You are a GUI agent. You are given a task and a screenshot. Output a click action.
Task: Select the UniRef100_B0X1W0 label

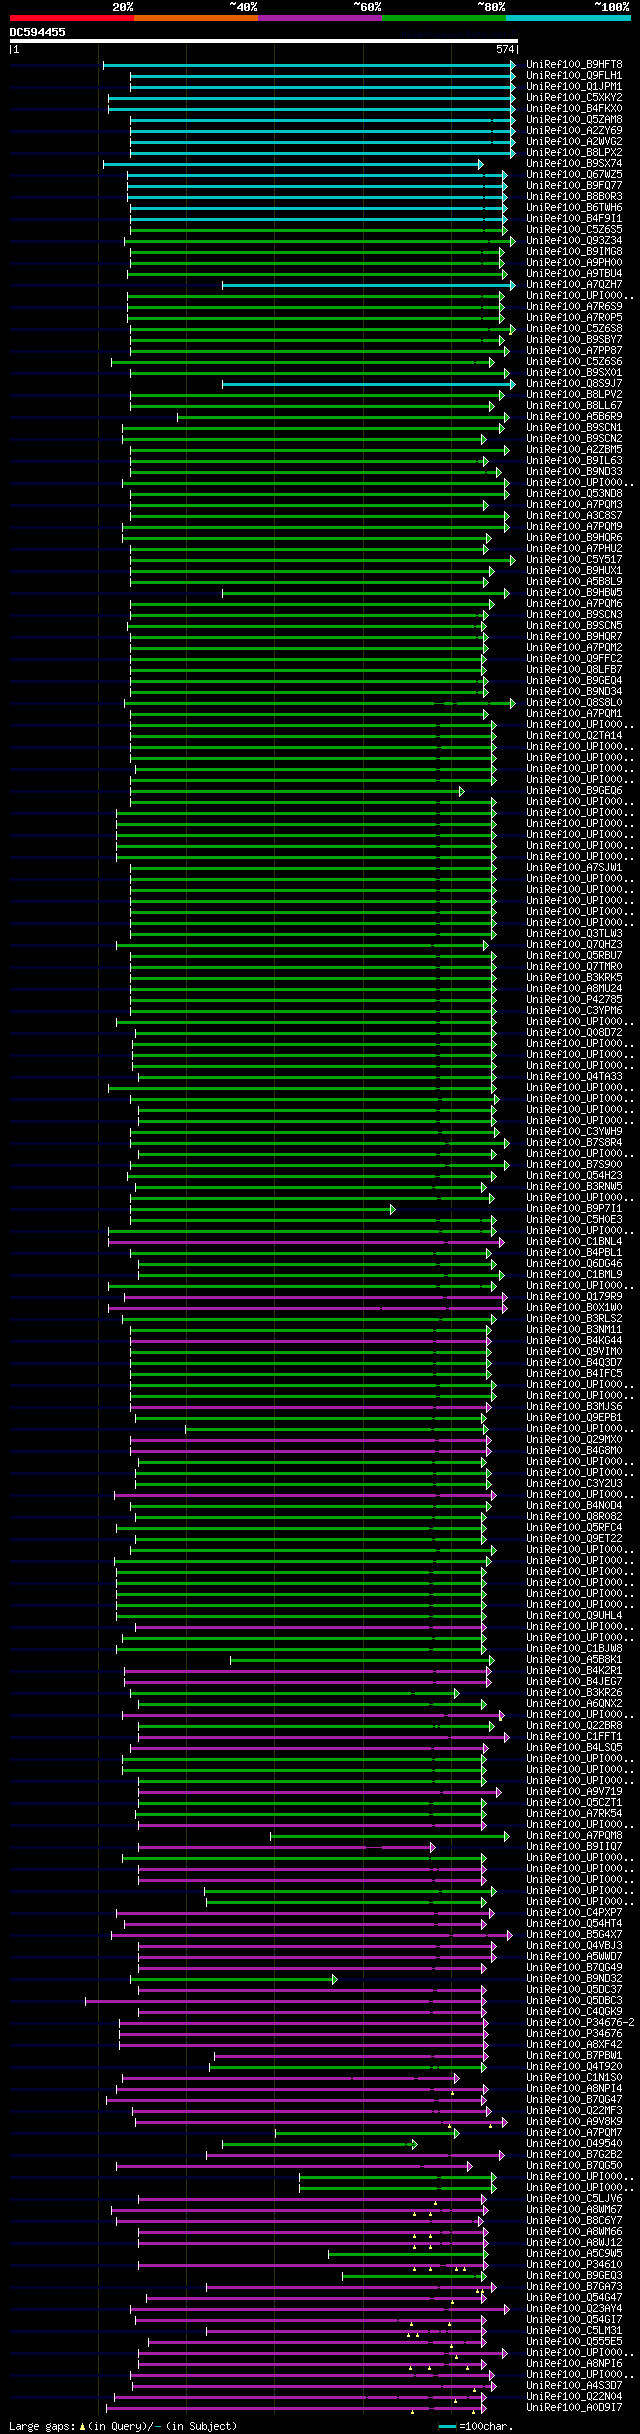click(x=574, y=1308)
